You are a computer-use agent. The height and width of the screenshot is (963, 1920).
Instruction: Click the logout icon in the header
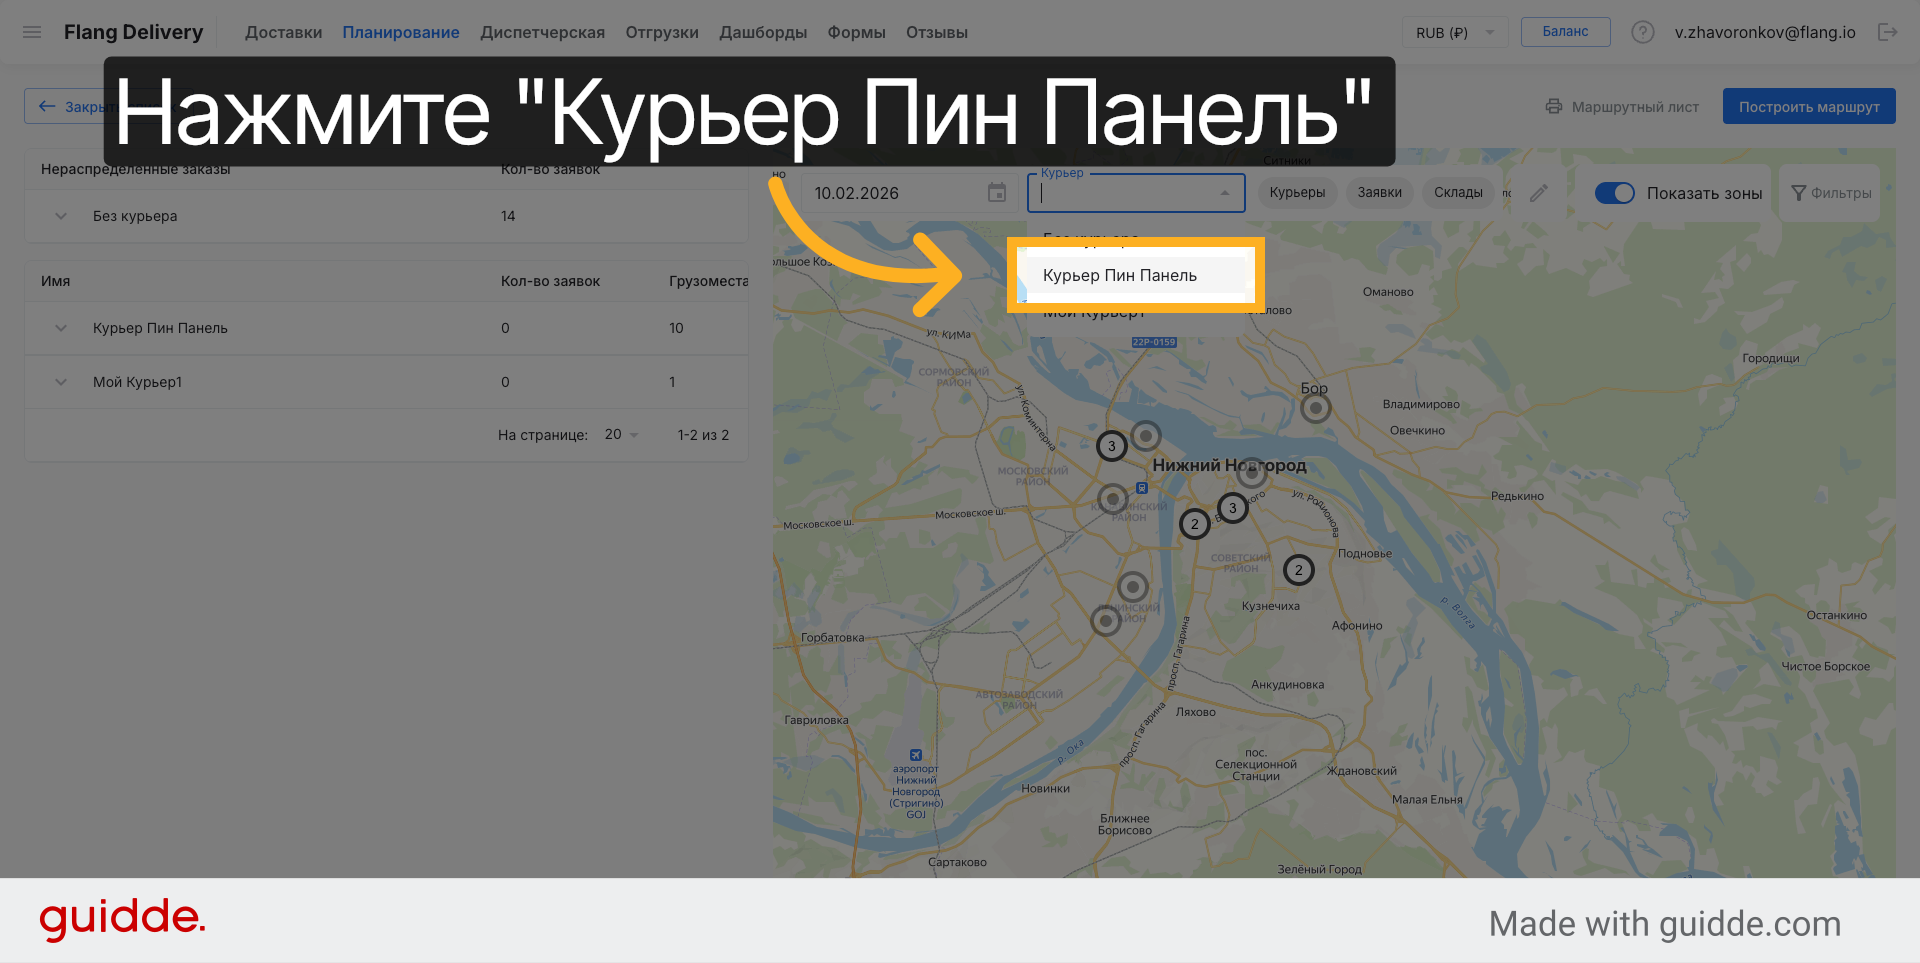tap(1890, 31)
